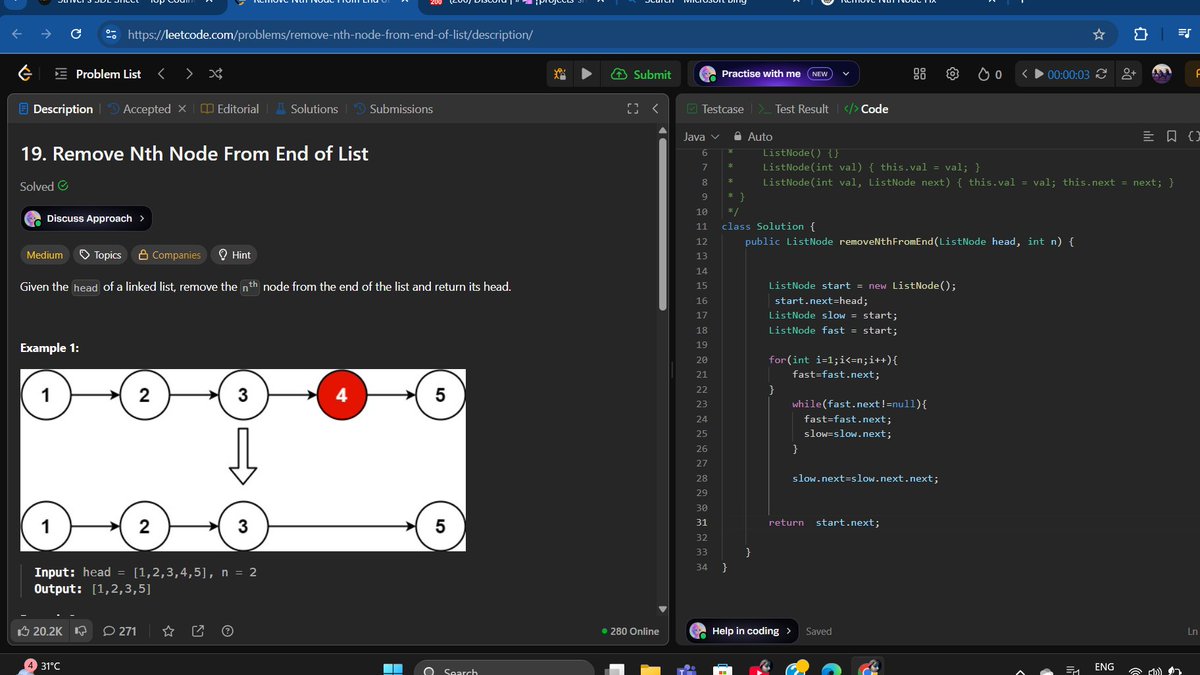Run the code with play icon
Screen dimensions: 1200x675
(x=587, y=74)
